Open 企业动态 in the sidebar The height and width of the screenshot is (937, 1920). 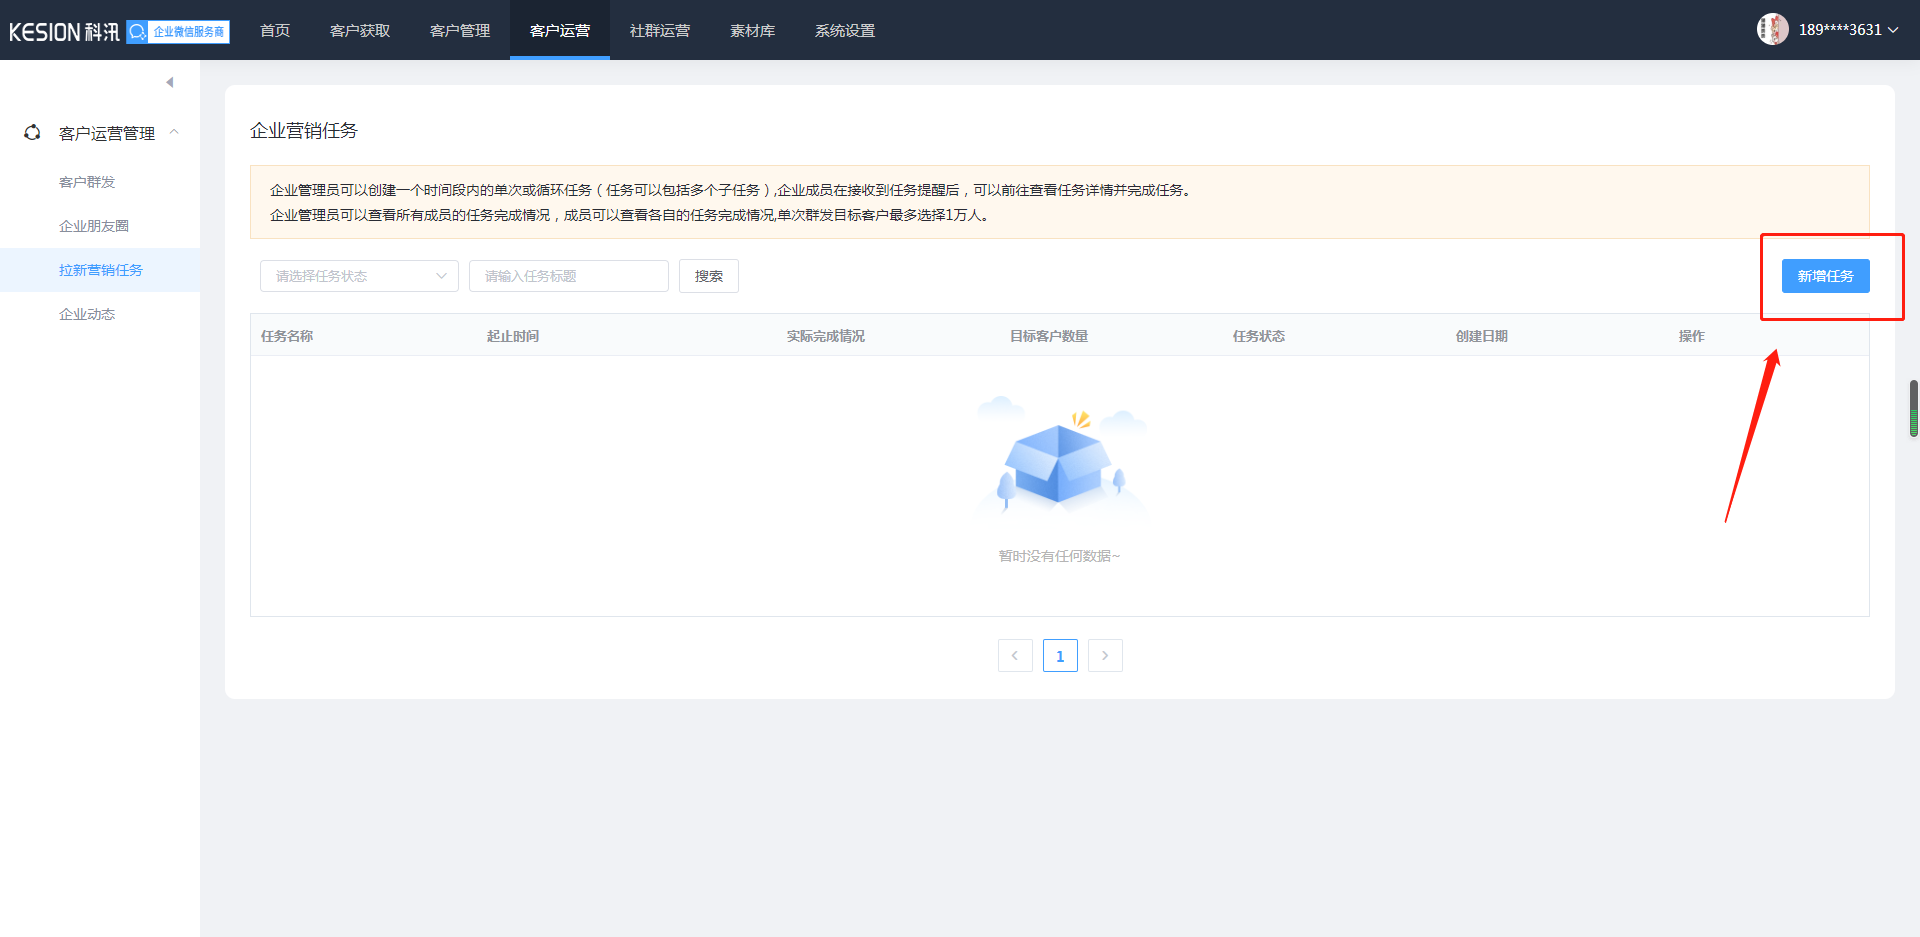[x=100, y=314]
